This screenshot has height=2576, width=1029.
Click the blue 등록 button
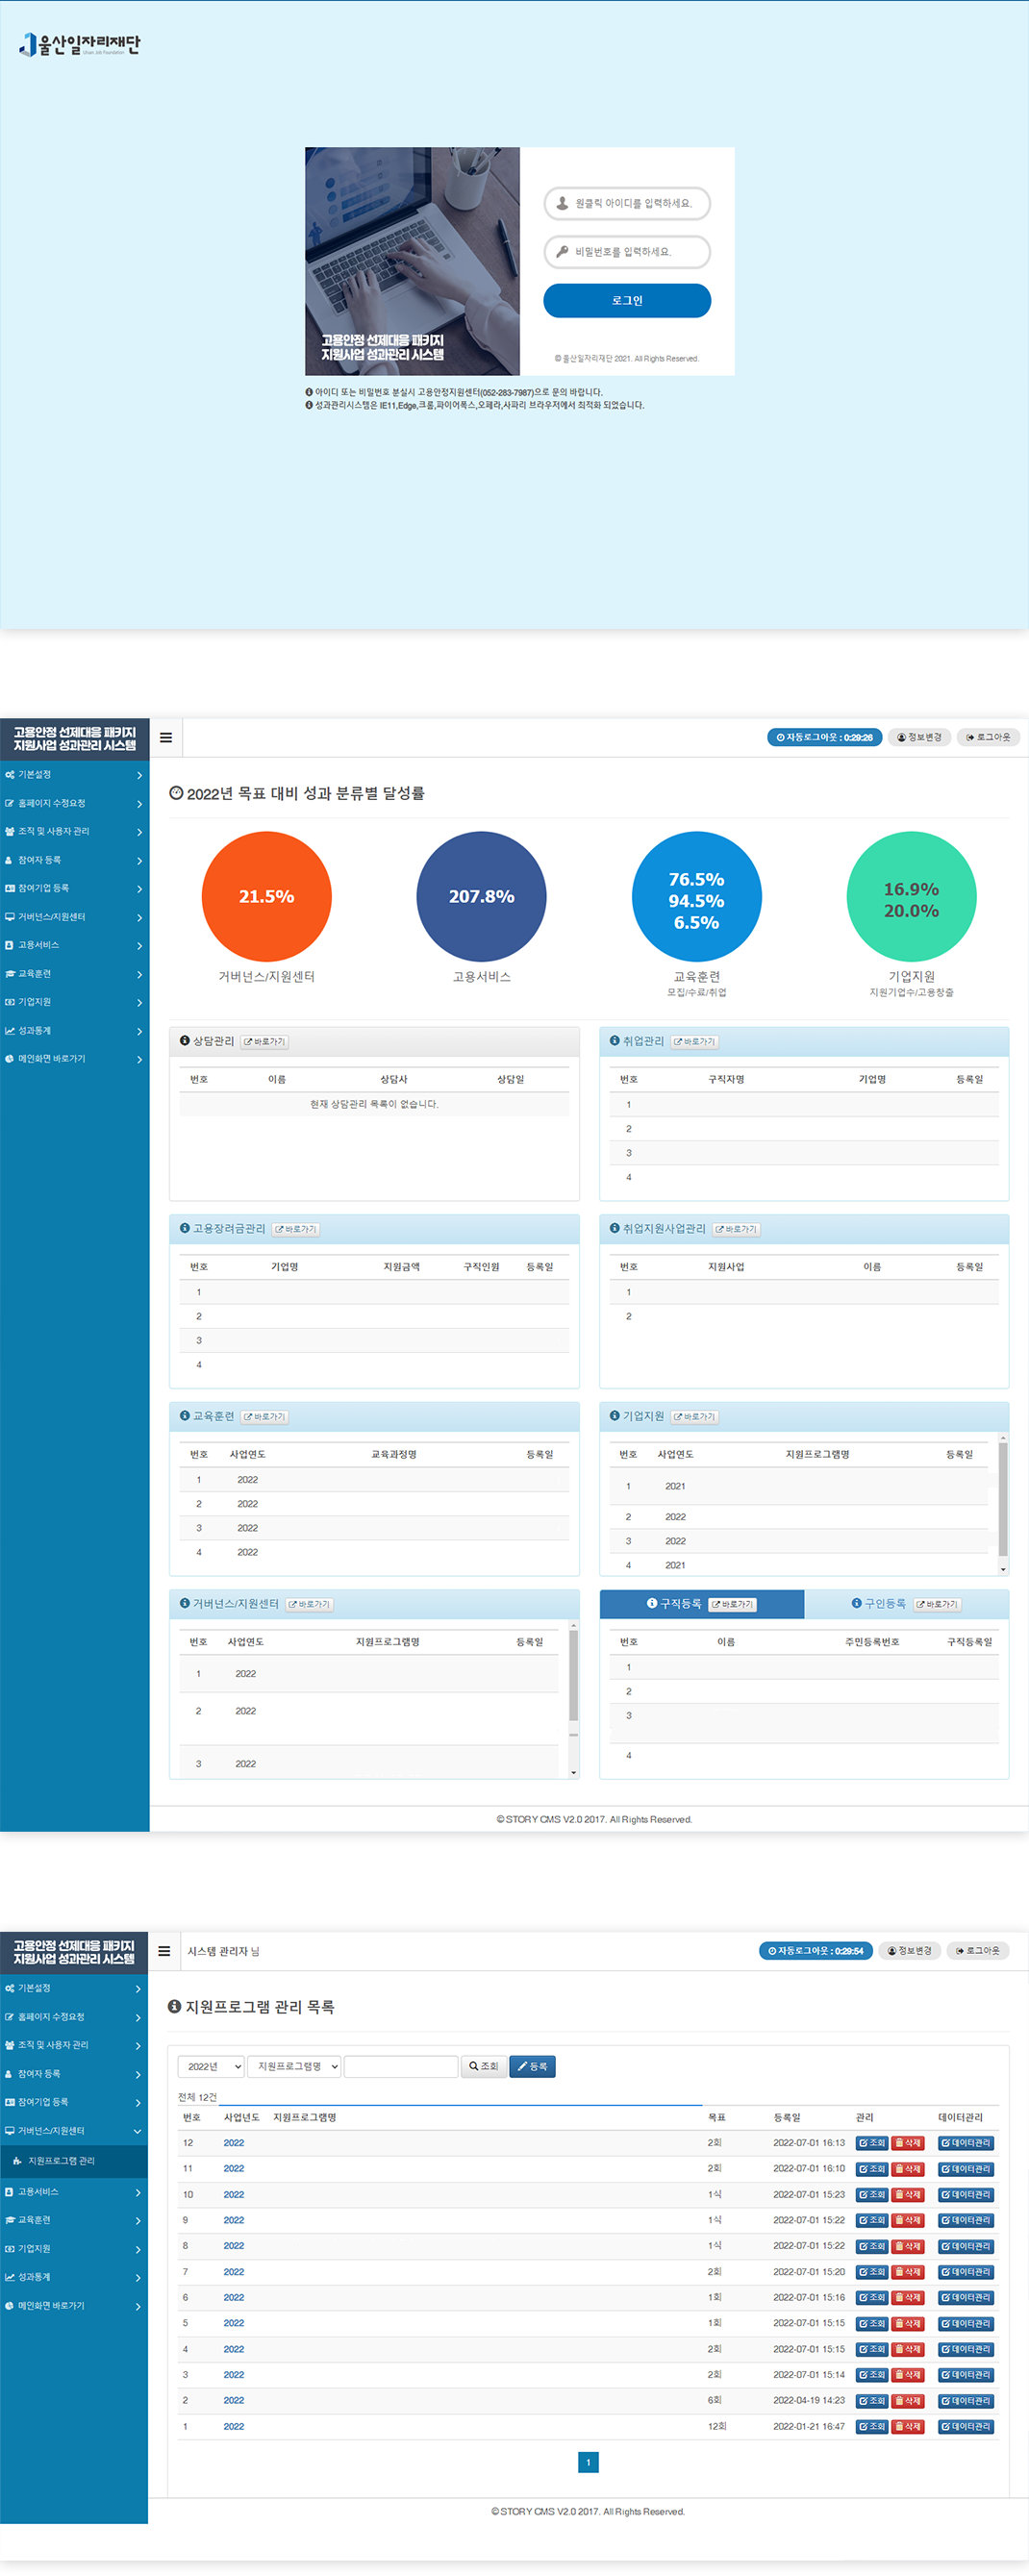coord(532,2066)
